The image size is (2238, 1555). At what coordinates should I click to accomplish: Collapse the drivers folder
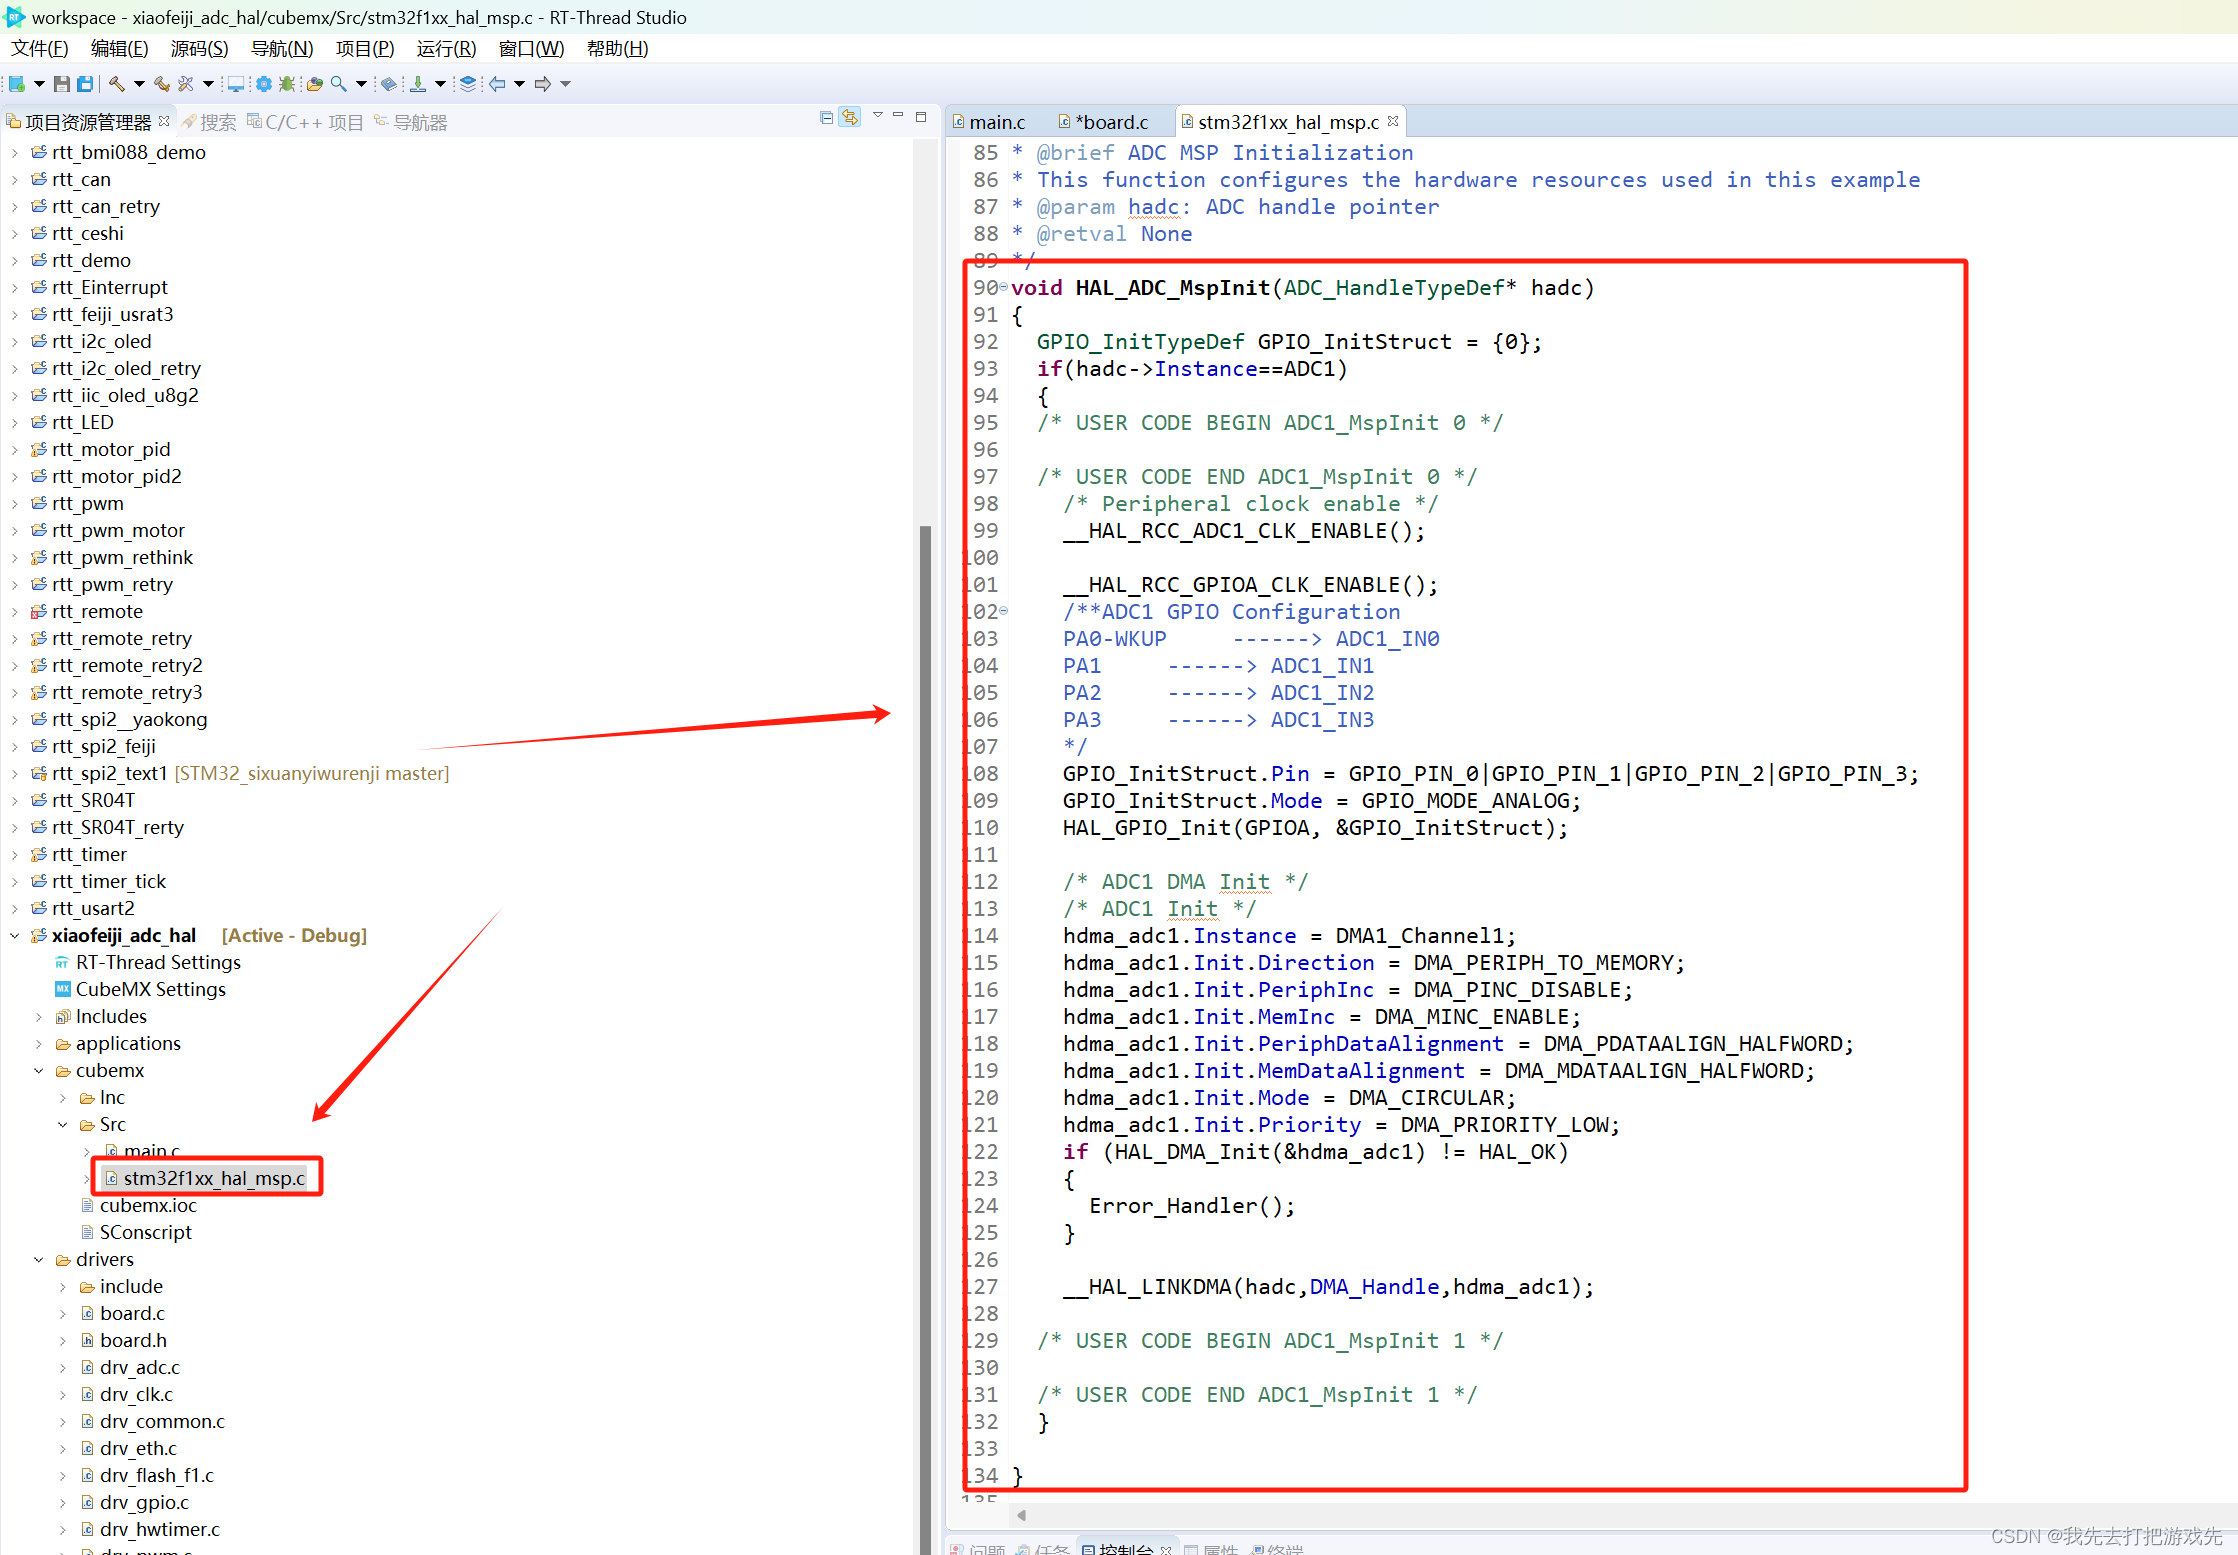point(38,1259)
